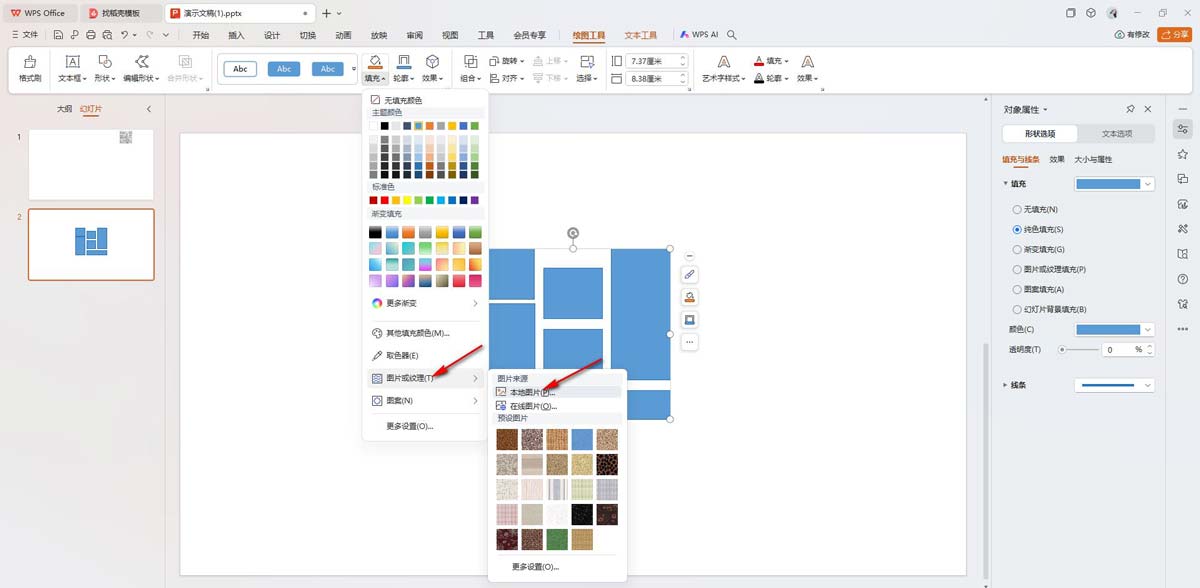Click the 有修改 status button

coord(1132,35)
